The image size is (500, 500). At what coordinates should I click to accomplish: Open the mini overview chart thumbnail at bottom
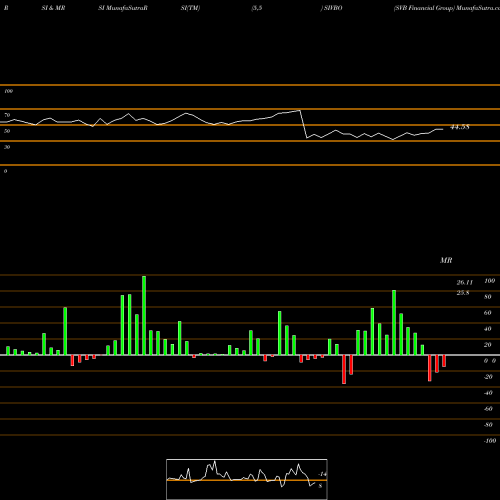click(x=247, y=479)
